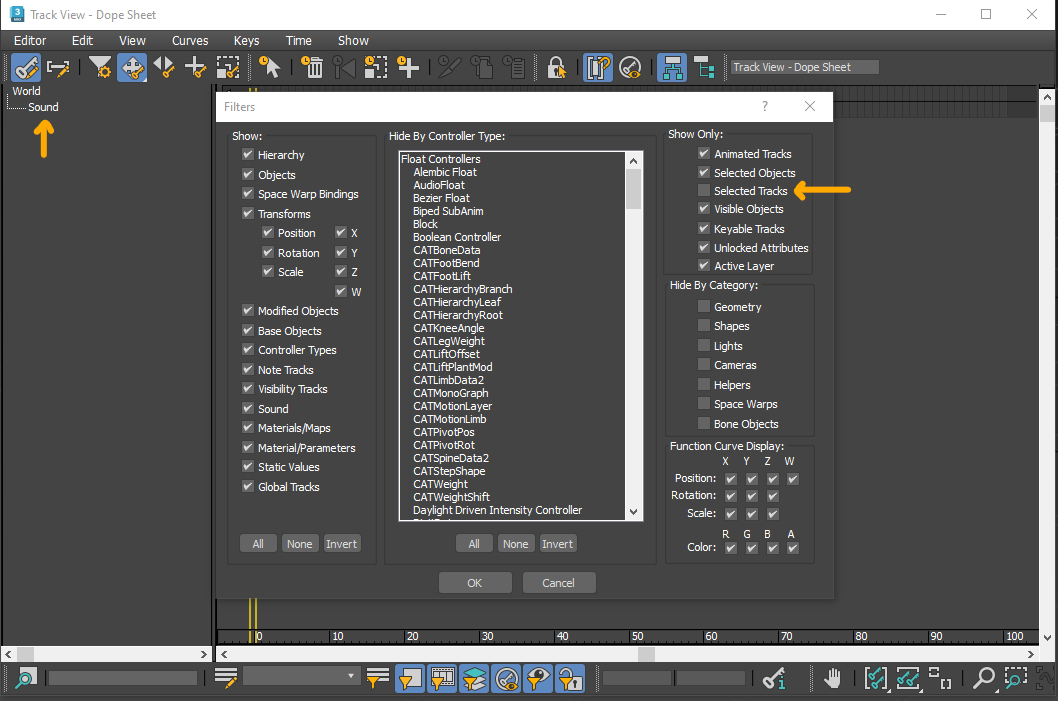
Task: Click the Zoom magnifier icon in bottom toolbar
Action: point(983,678)
